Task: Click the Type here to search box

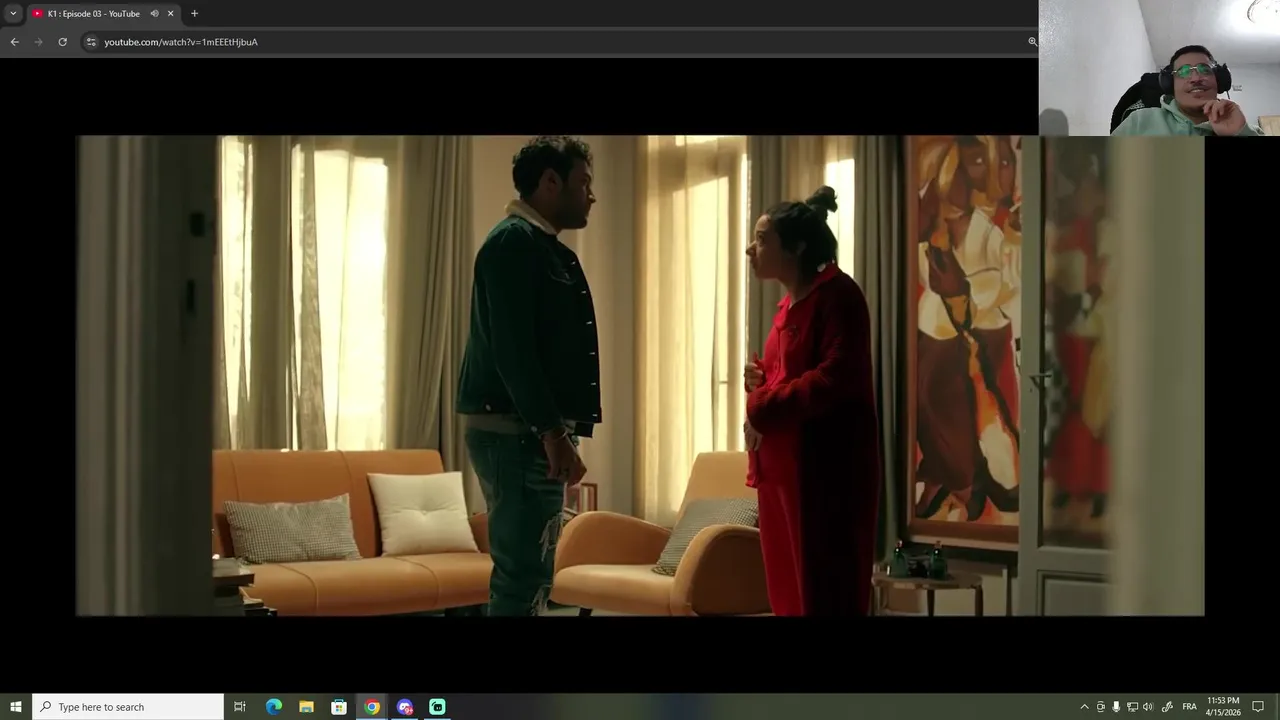Action: pos(128,707)
